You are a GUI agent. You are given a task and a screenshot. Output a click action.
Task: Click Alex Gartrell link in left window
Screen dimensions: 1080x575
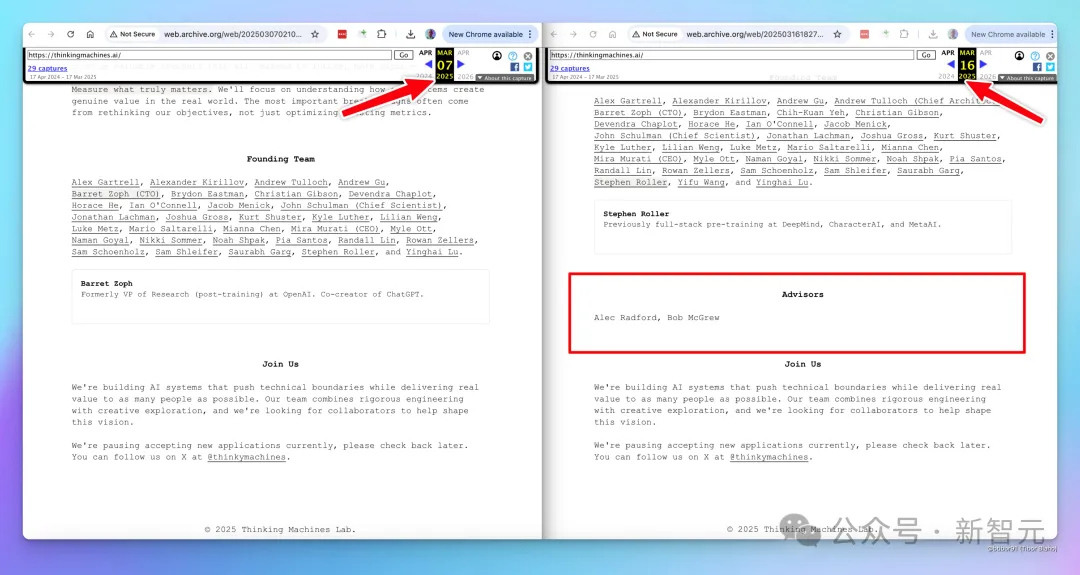(105, 182)
